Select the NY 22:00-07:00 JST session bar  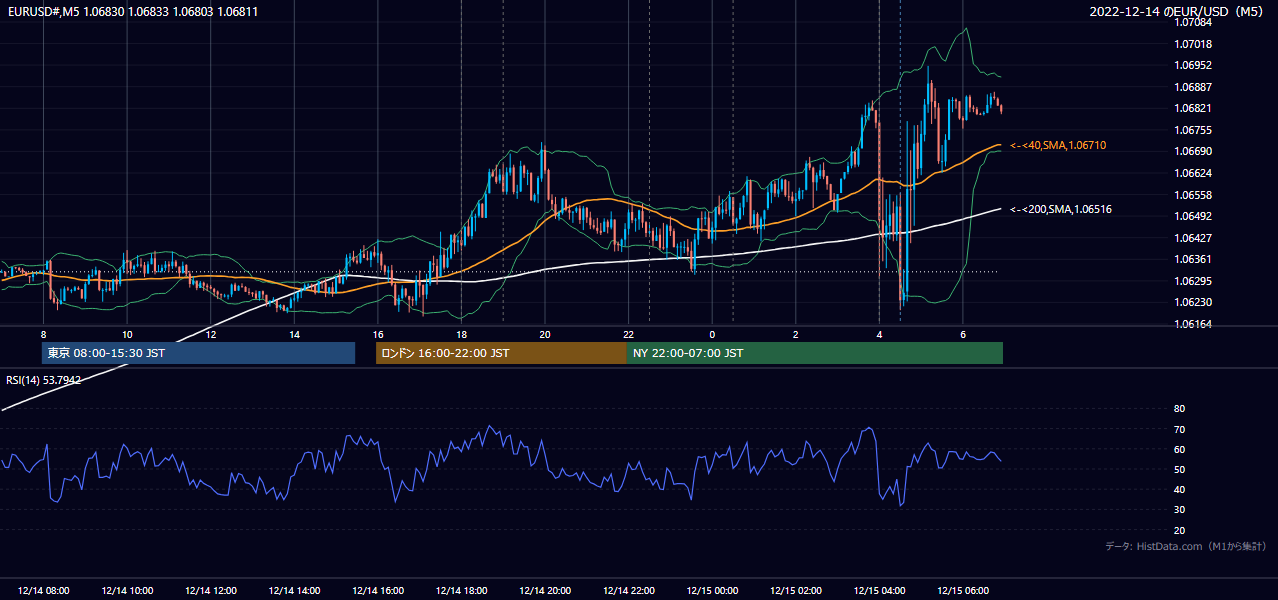pyautogui.click(x=815, y=353)
